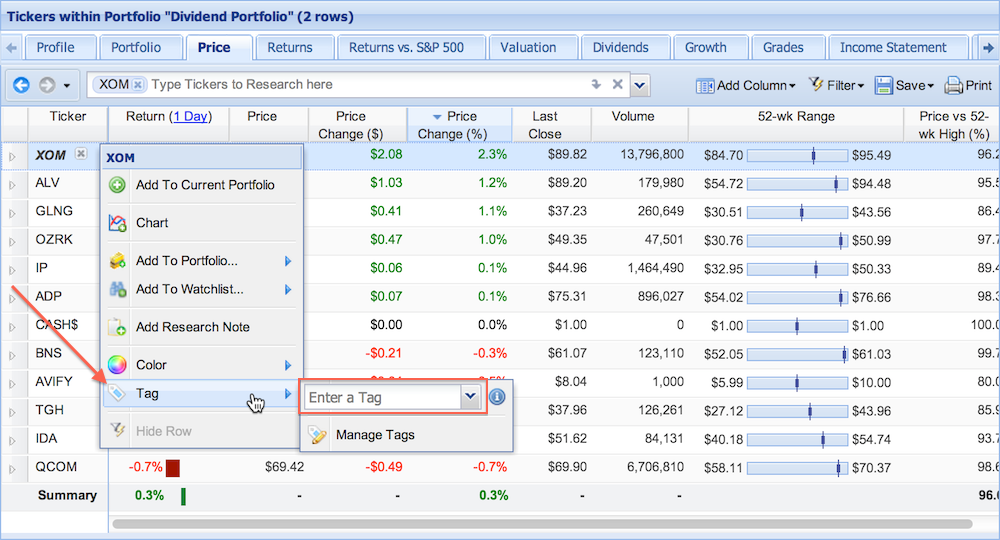Expand the ALV row
The image size is (1000, 540).
point(12,185)
